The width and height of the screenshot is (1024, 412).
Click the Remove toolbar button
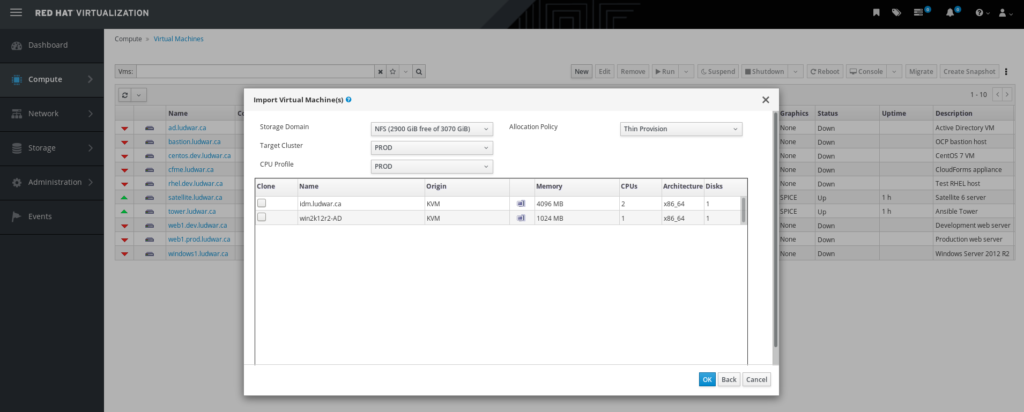click(x=632, y=72)
